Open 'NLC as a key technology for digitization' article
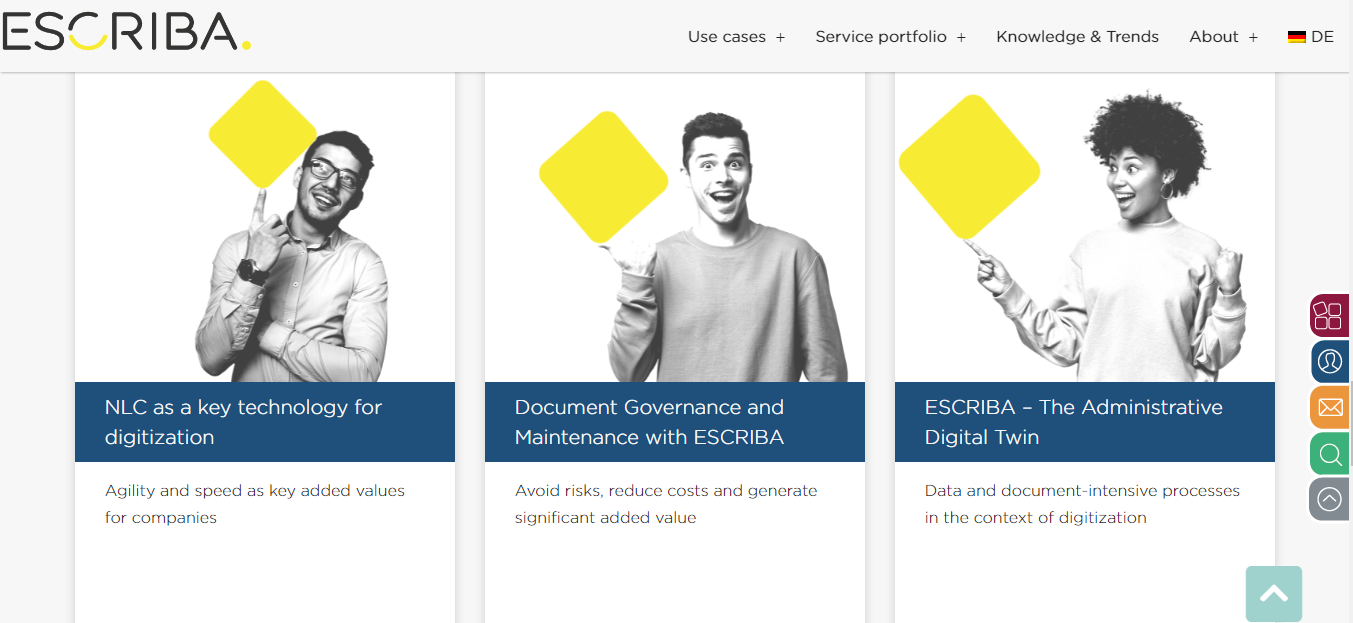Screen dimensions: 1353x623 click(244, 422)
